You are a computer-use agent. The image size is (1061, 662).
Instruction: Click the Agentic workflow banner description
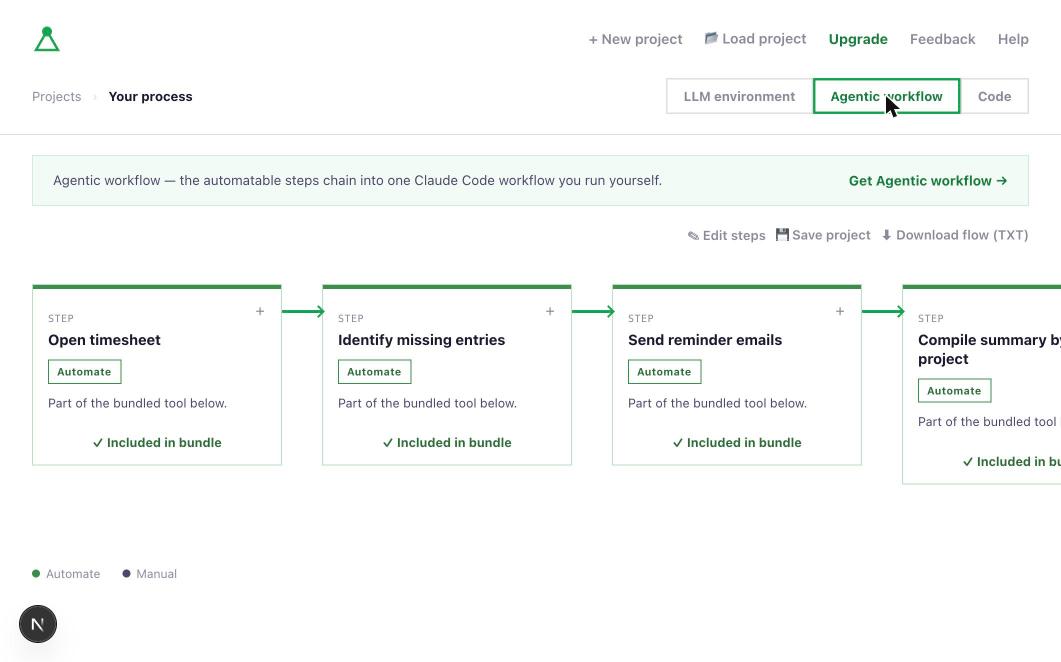(x=357, y=181)
